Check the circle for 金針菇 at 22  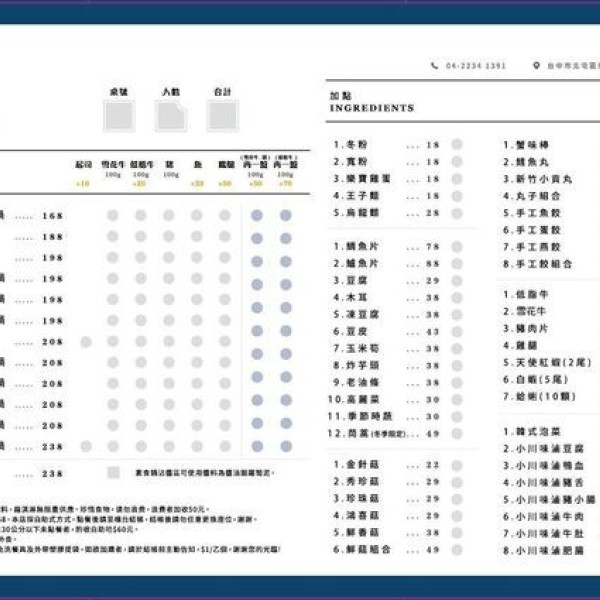click(x=456, y=464)
